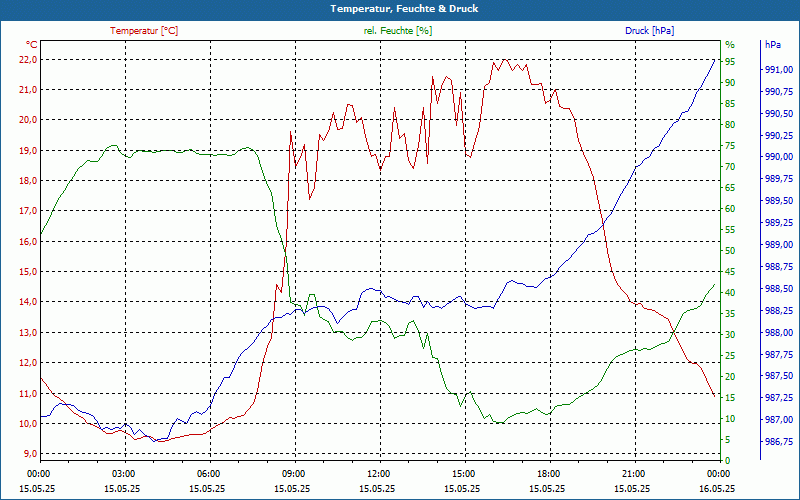Click green humidity axis value '20'
Image resolution: width=800 pixels, height=500 pixels.
coord(730,377)
